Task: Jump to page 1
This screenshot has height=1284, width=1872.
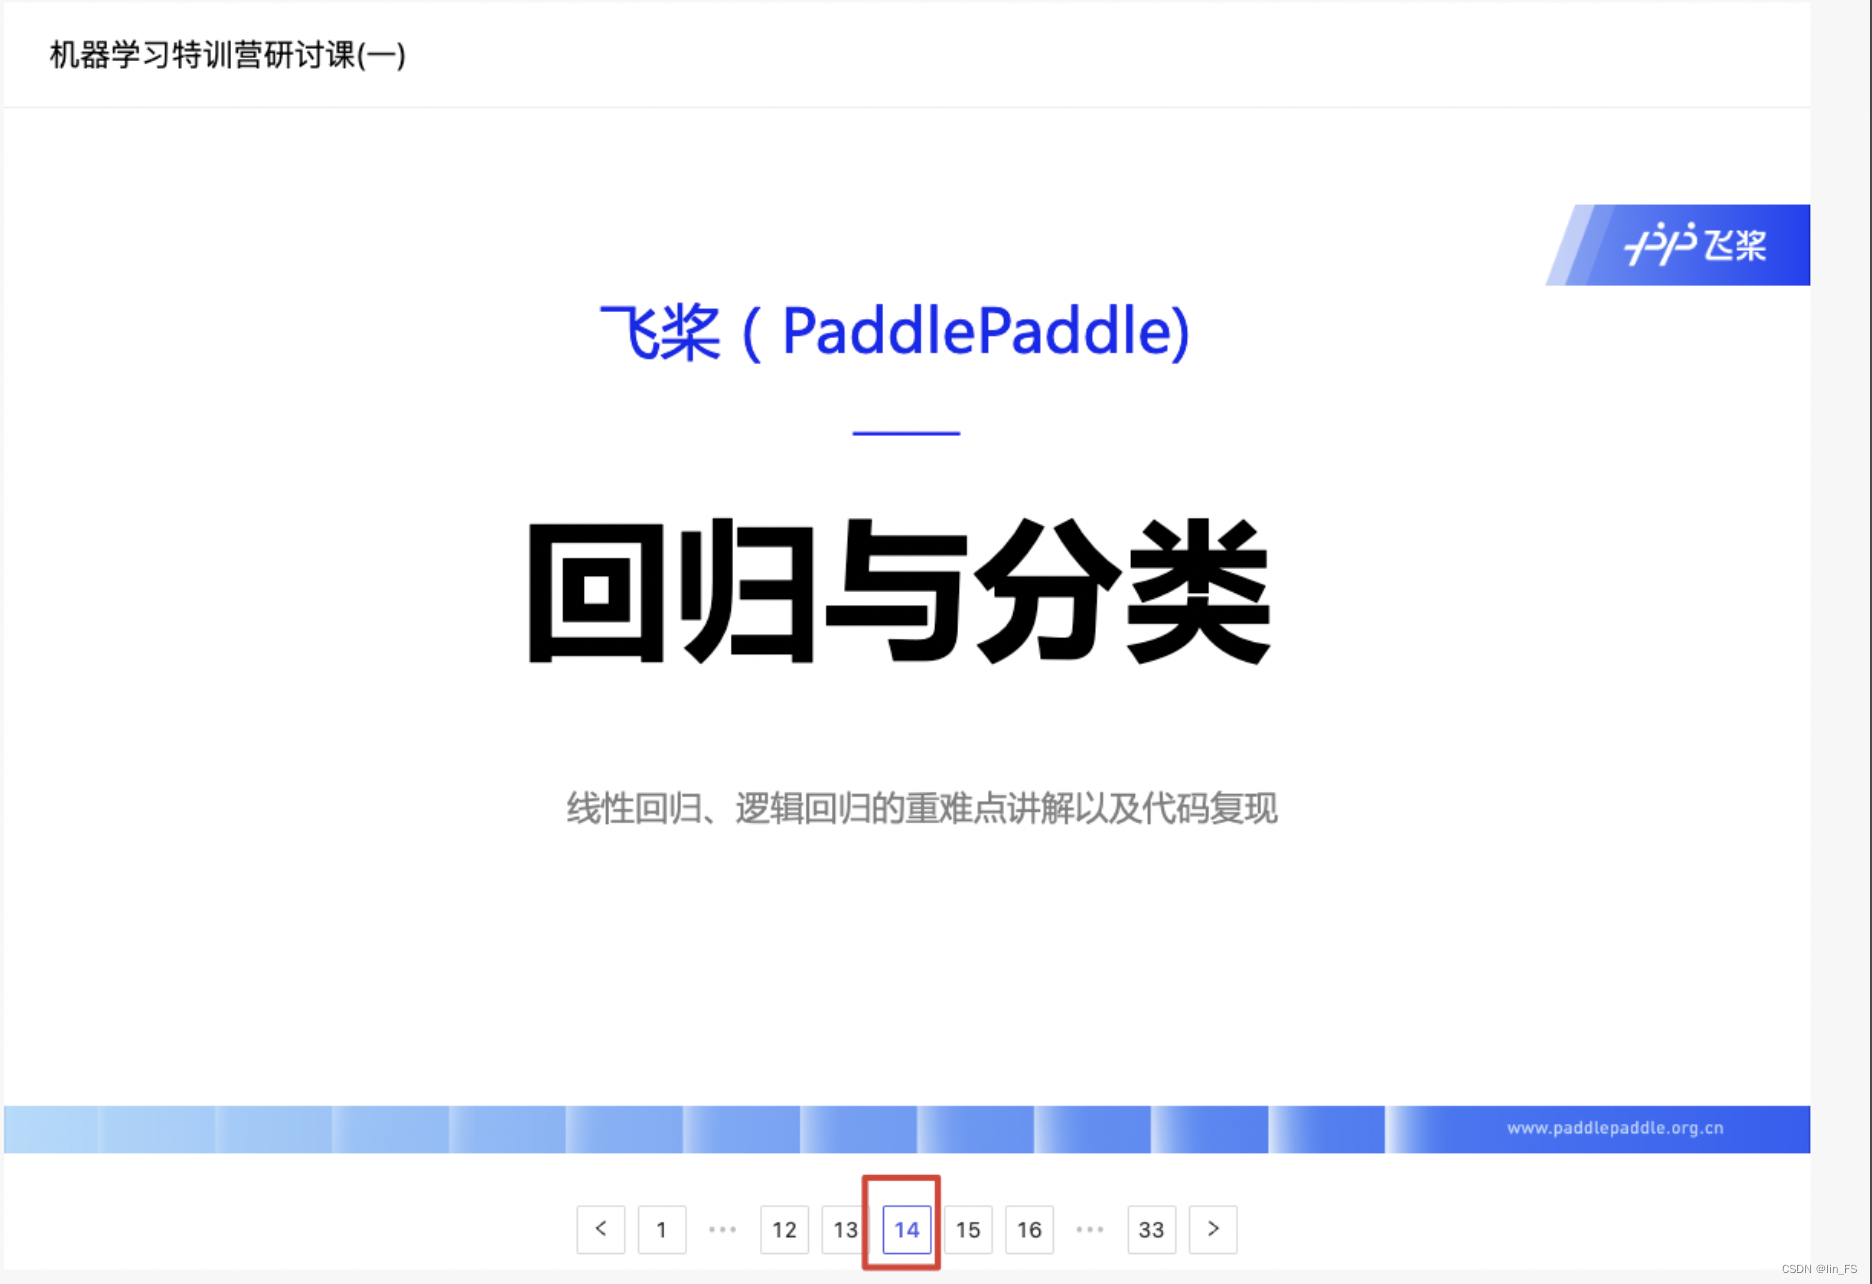Action: pyautogui.click(x=661, y=1229)
